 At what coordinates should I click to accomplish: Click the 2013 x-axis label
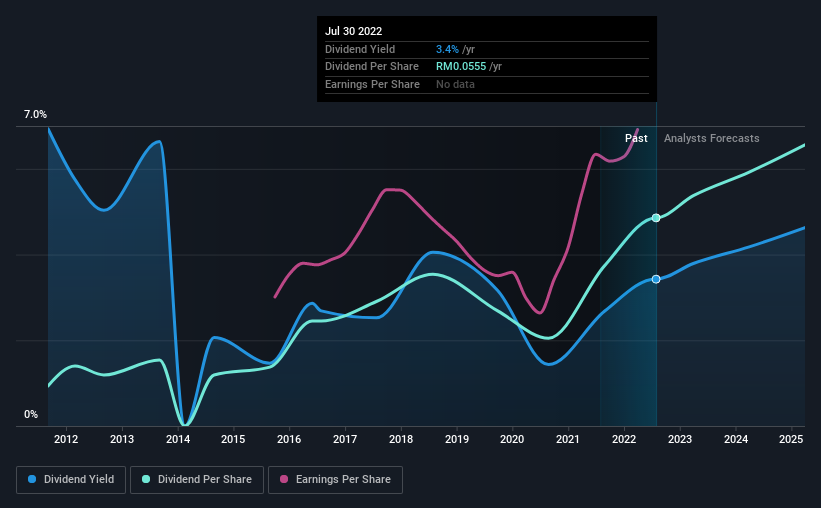tap(122, 439)
